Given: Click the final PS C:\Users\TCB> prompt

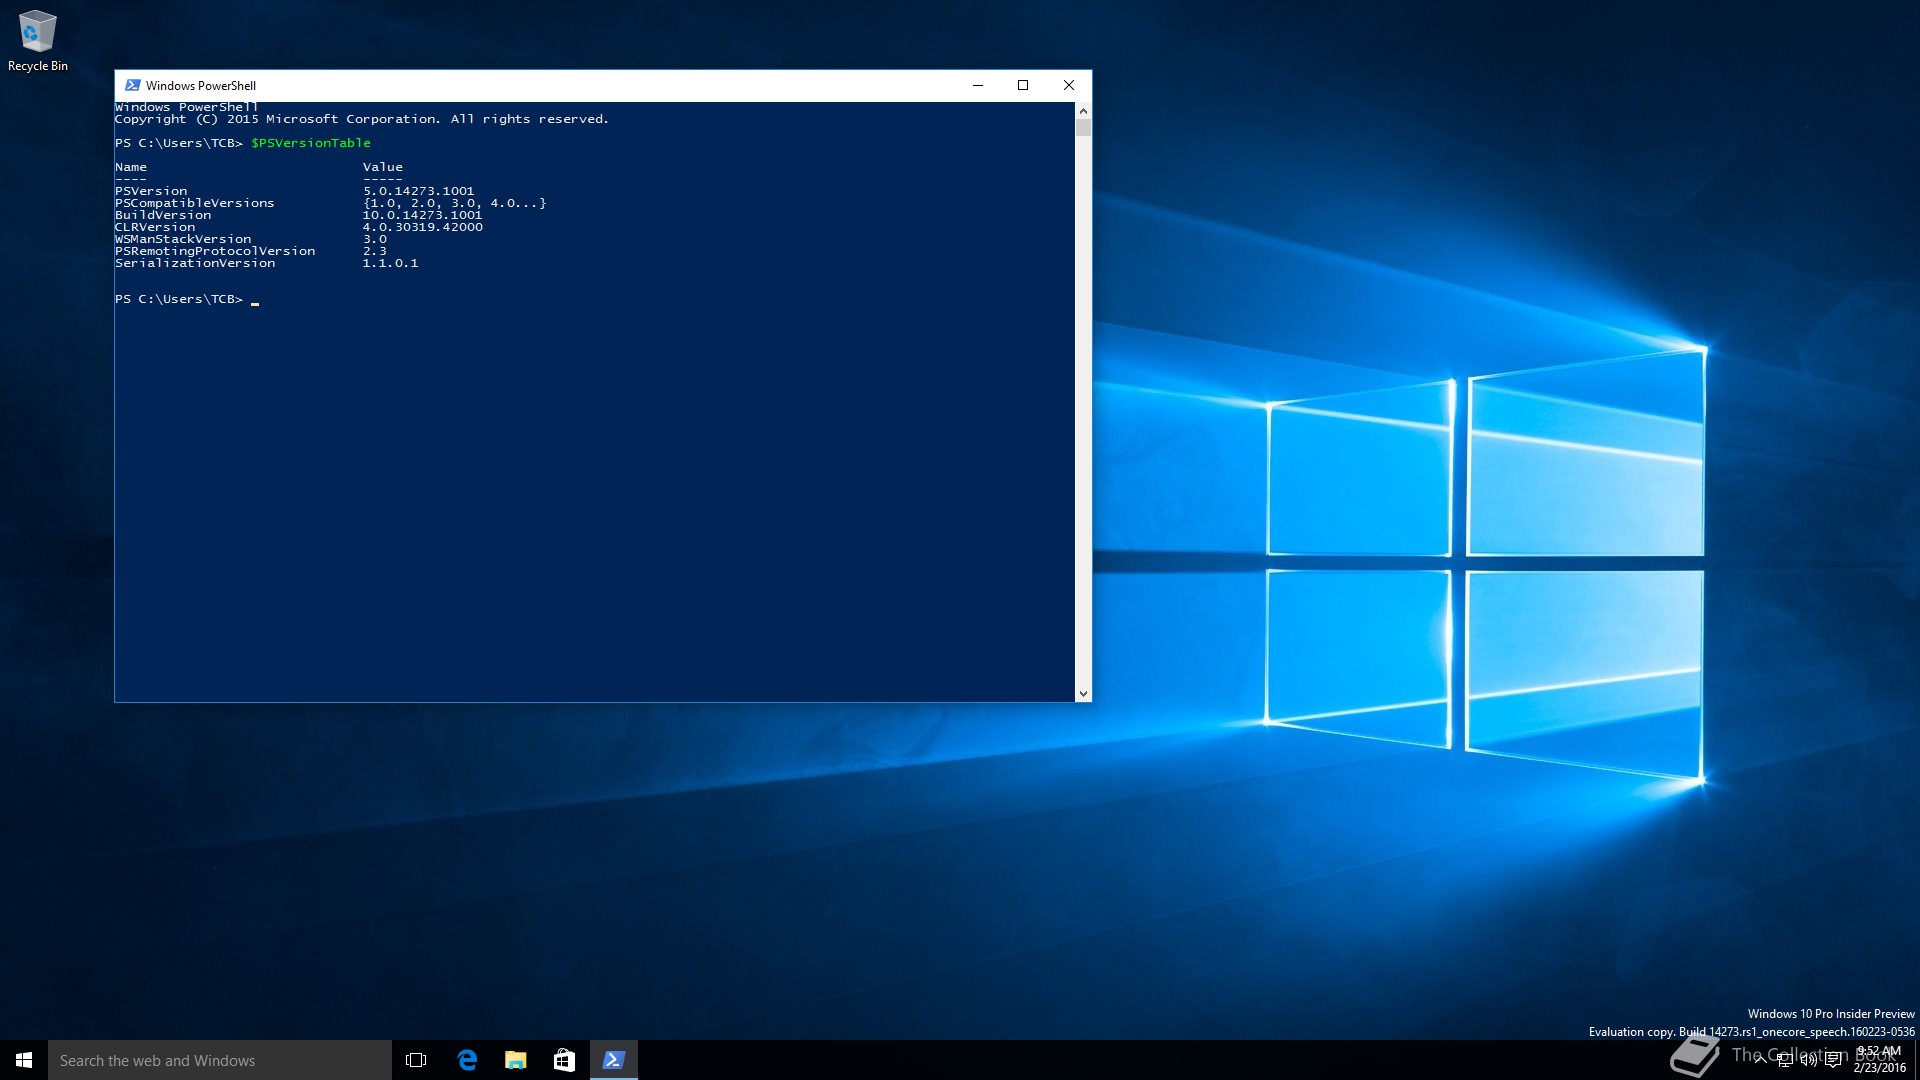Looking at the screenshot, I should click(x=179, y=299).
